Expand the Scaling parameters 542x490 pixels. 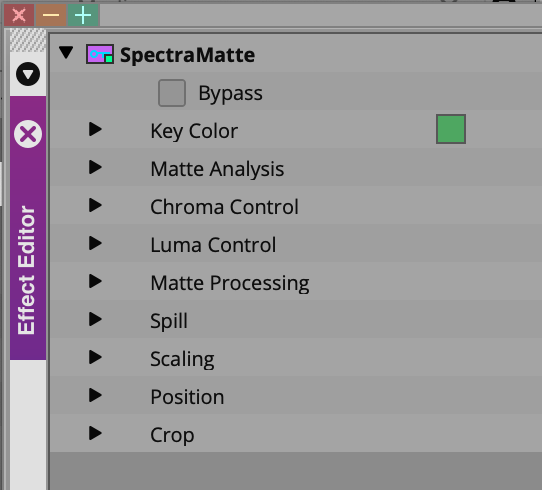coord(95,357)
